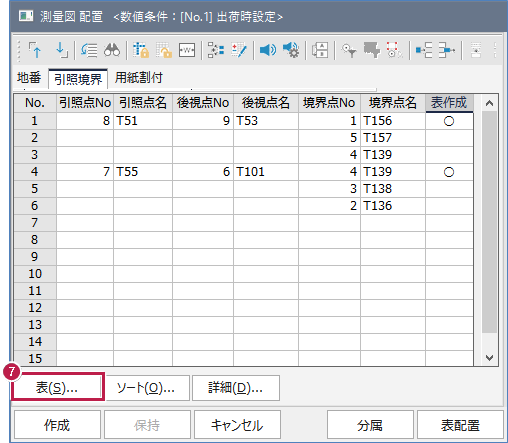508x443 pixels.
Task: Click the move row up arrow icon
Action: [35, 50]
